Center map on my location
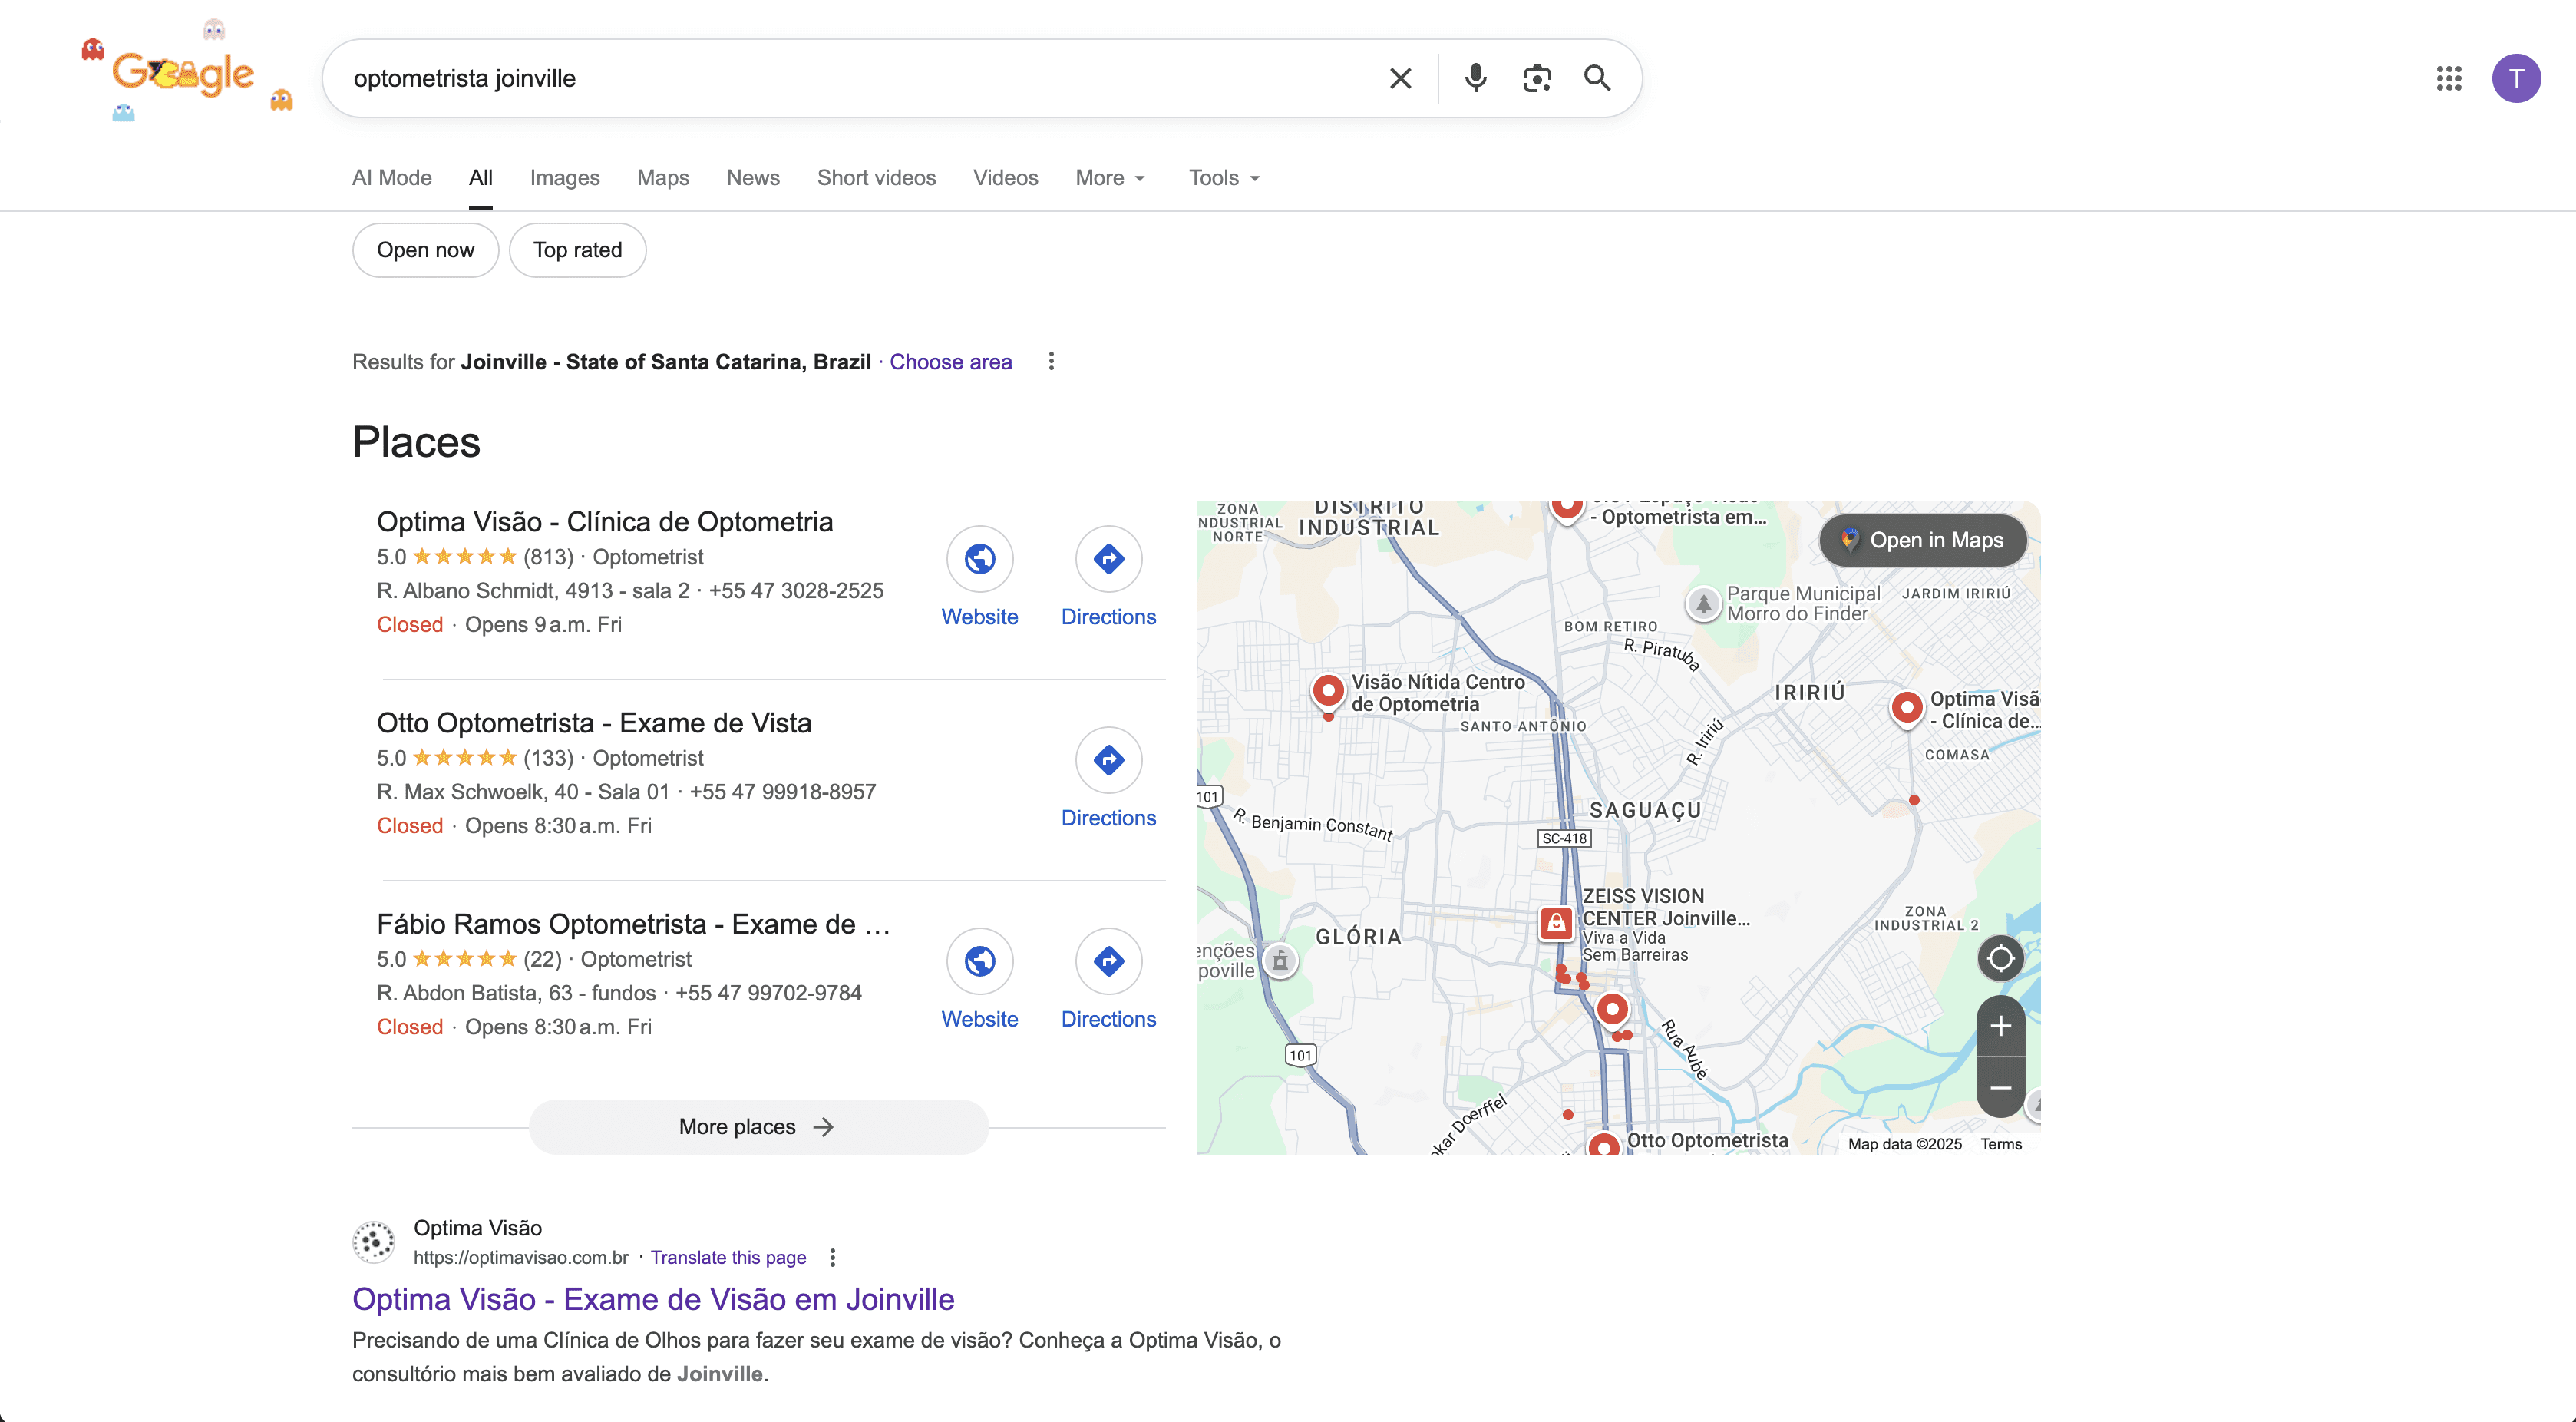The width and height of the screenshot is (2576, 1422). click(x=2000, y=959)
